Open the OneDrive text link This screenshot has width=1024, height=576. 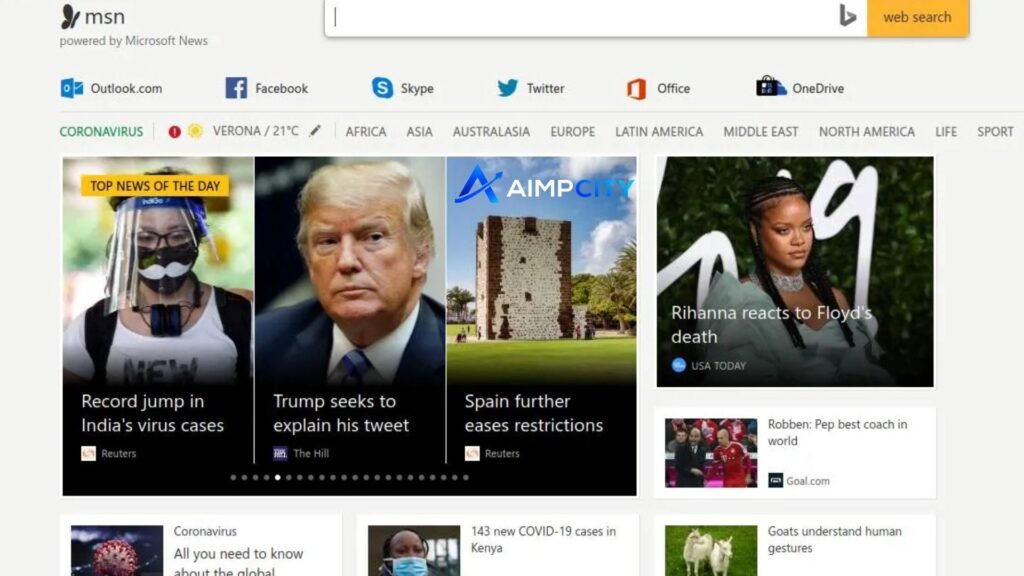click(x=818, y=88)
